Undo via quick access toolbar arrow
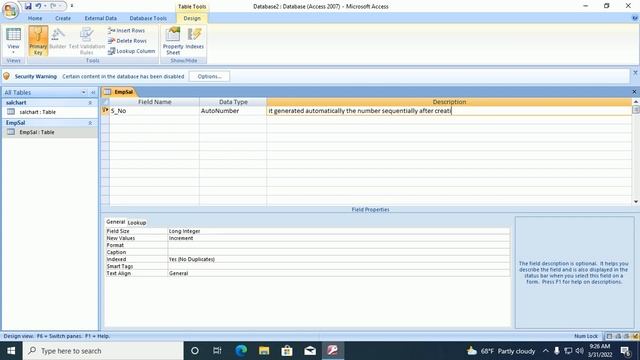640x360 pixels. pyautogui.click(x=38, y=6)
